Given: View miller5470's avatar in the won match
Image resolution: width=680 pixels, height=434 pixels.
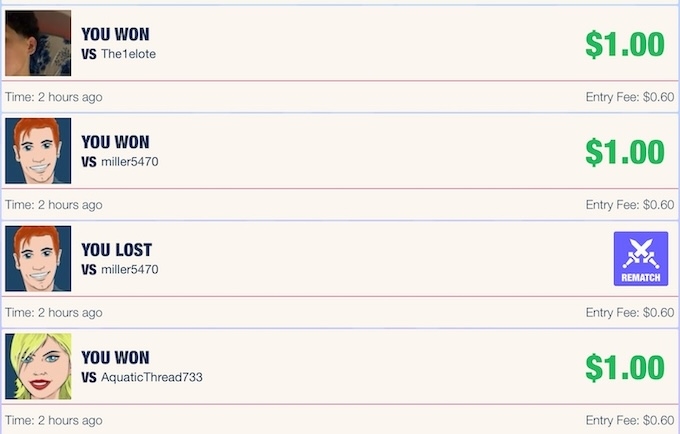Looking at the screenshot, I should tap(38, 151).
